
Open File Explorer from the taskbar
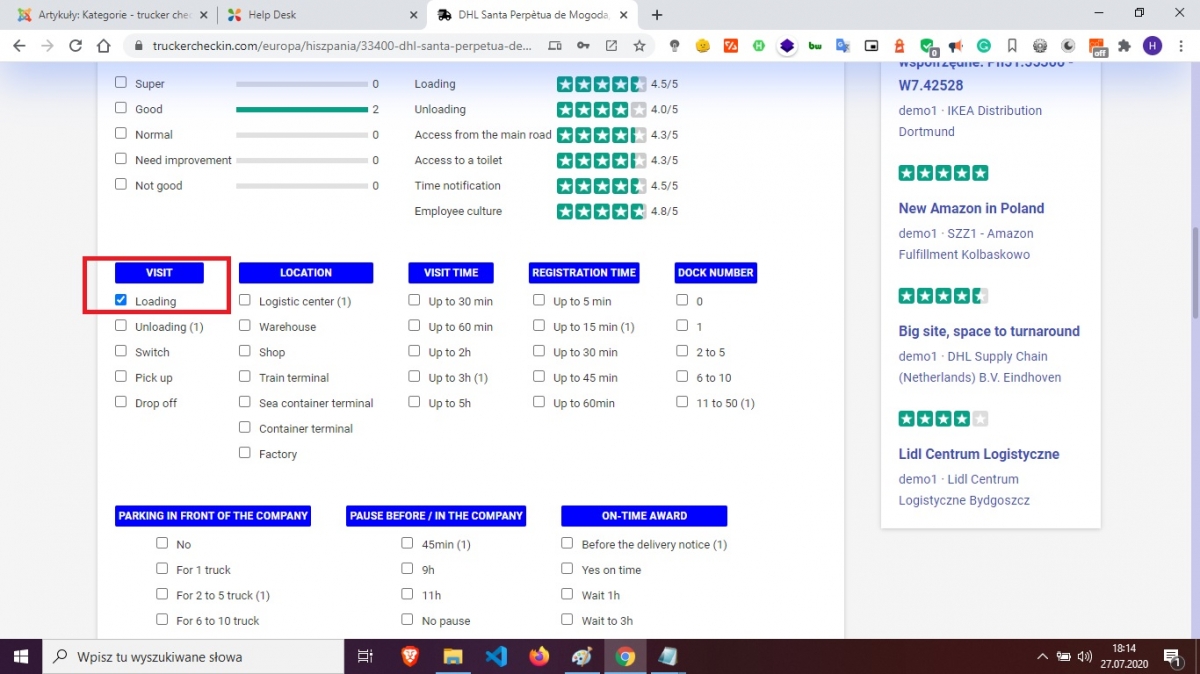click(x=453, y=657)
